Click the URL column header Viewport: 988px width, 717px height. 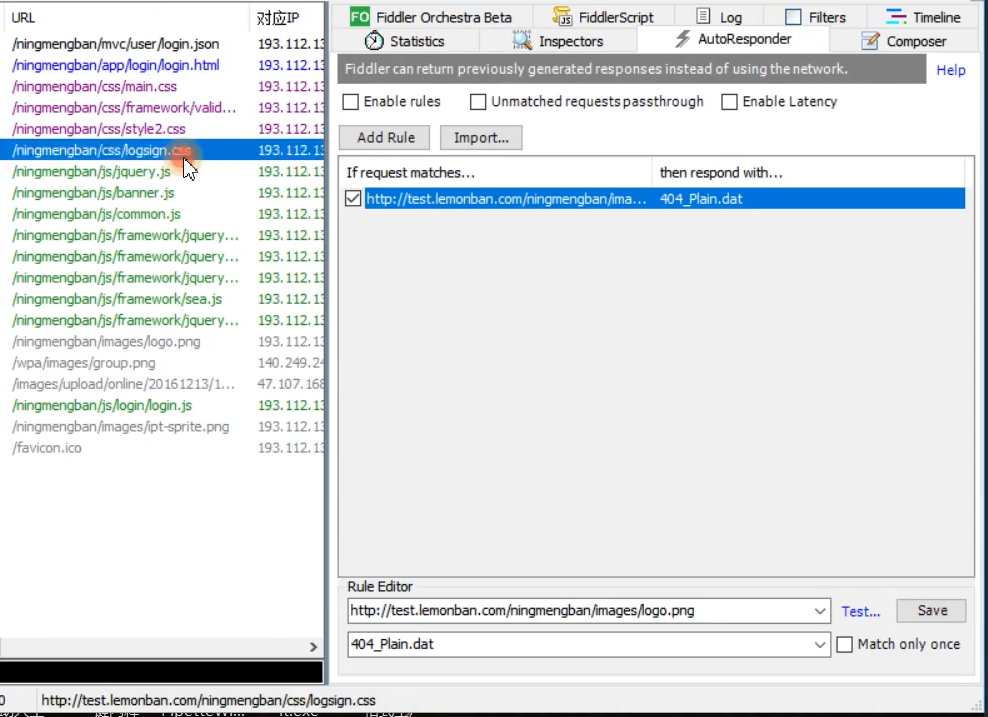tap(125, 18)
